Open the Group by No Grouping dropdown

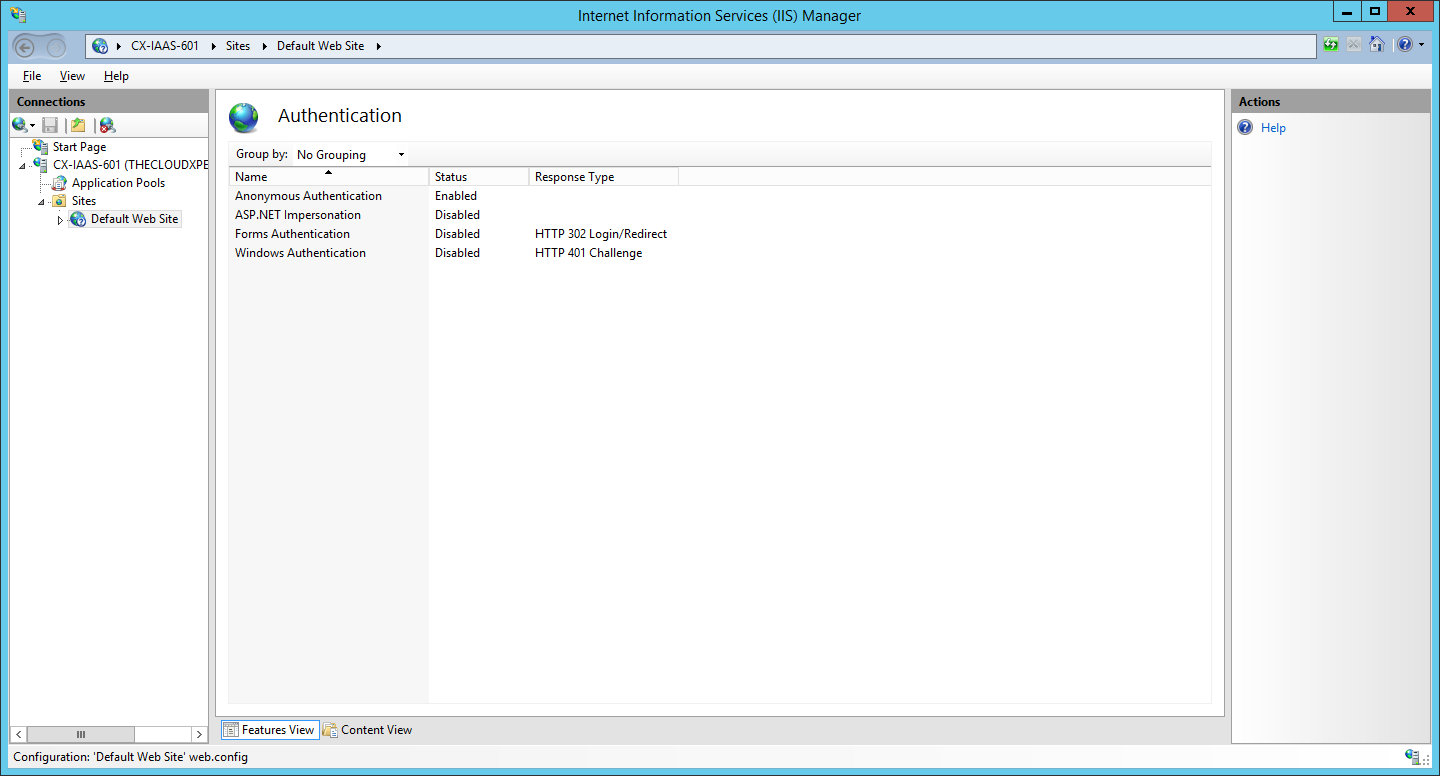[x=350, y=155]
